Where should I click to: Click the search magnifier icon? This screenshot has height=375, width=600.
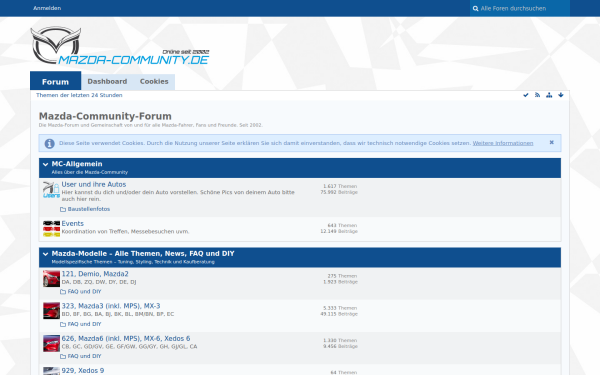click(x=475, y=8)
